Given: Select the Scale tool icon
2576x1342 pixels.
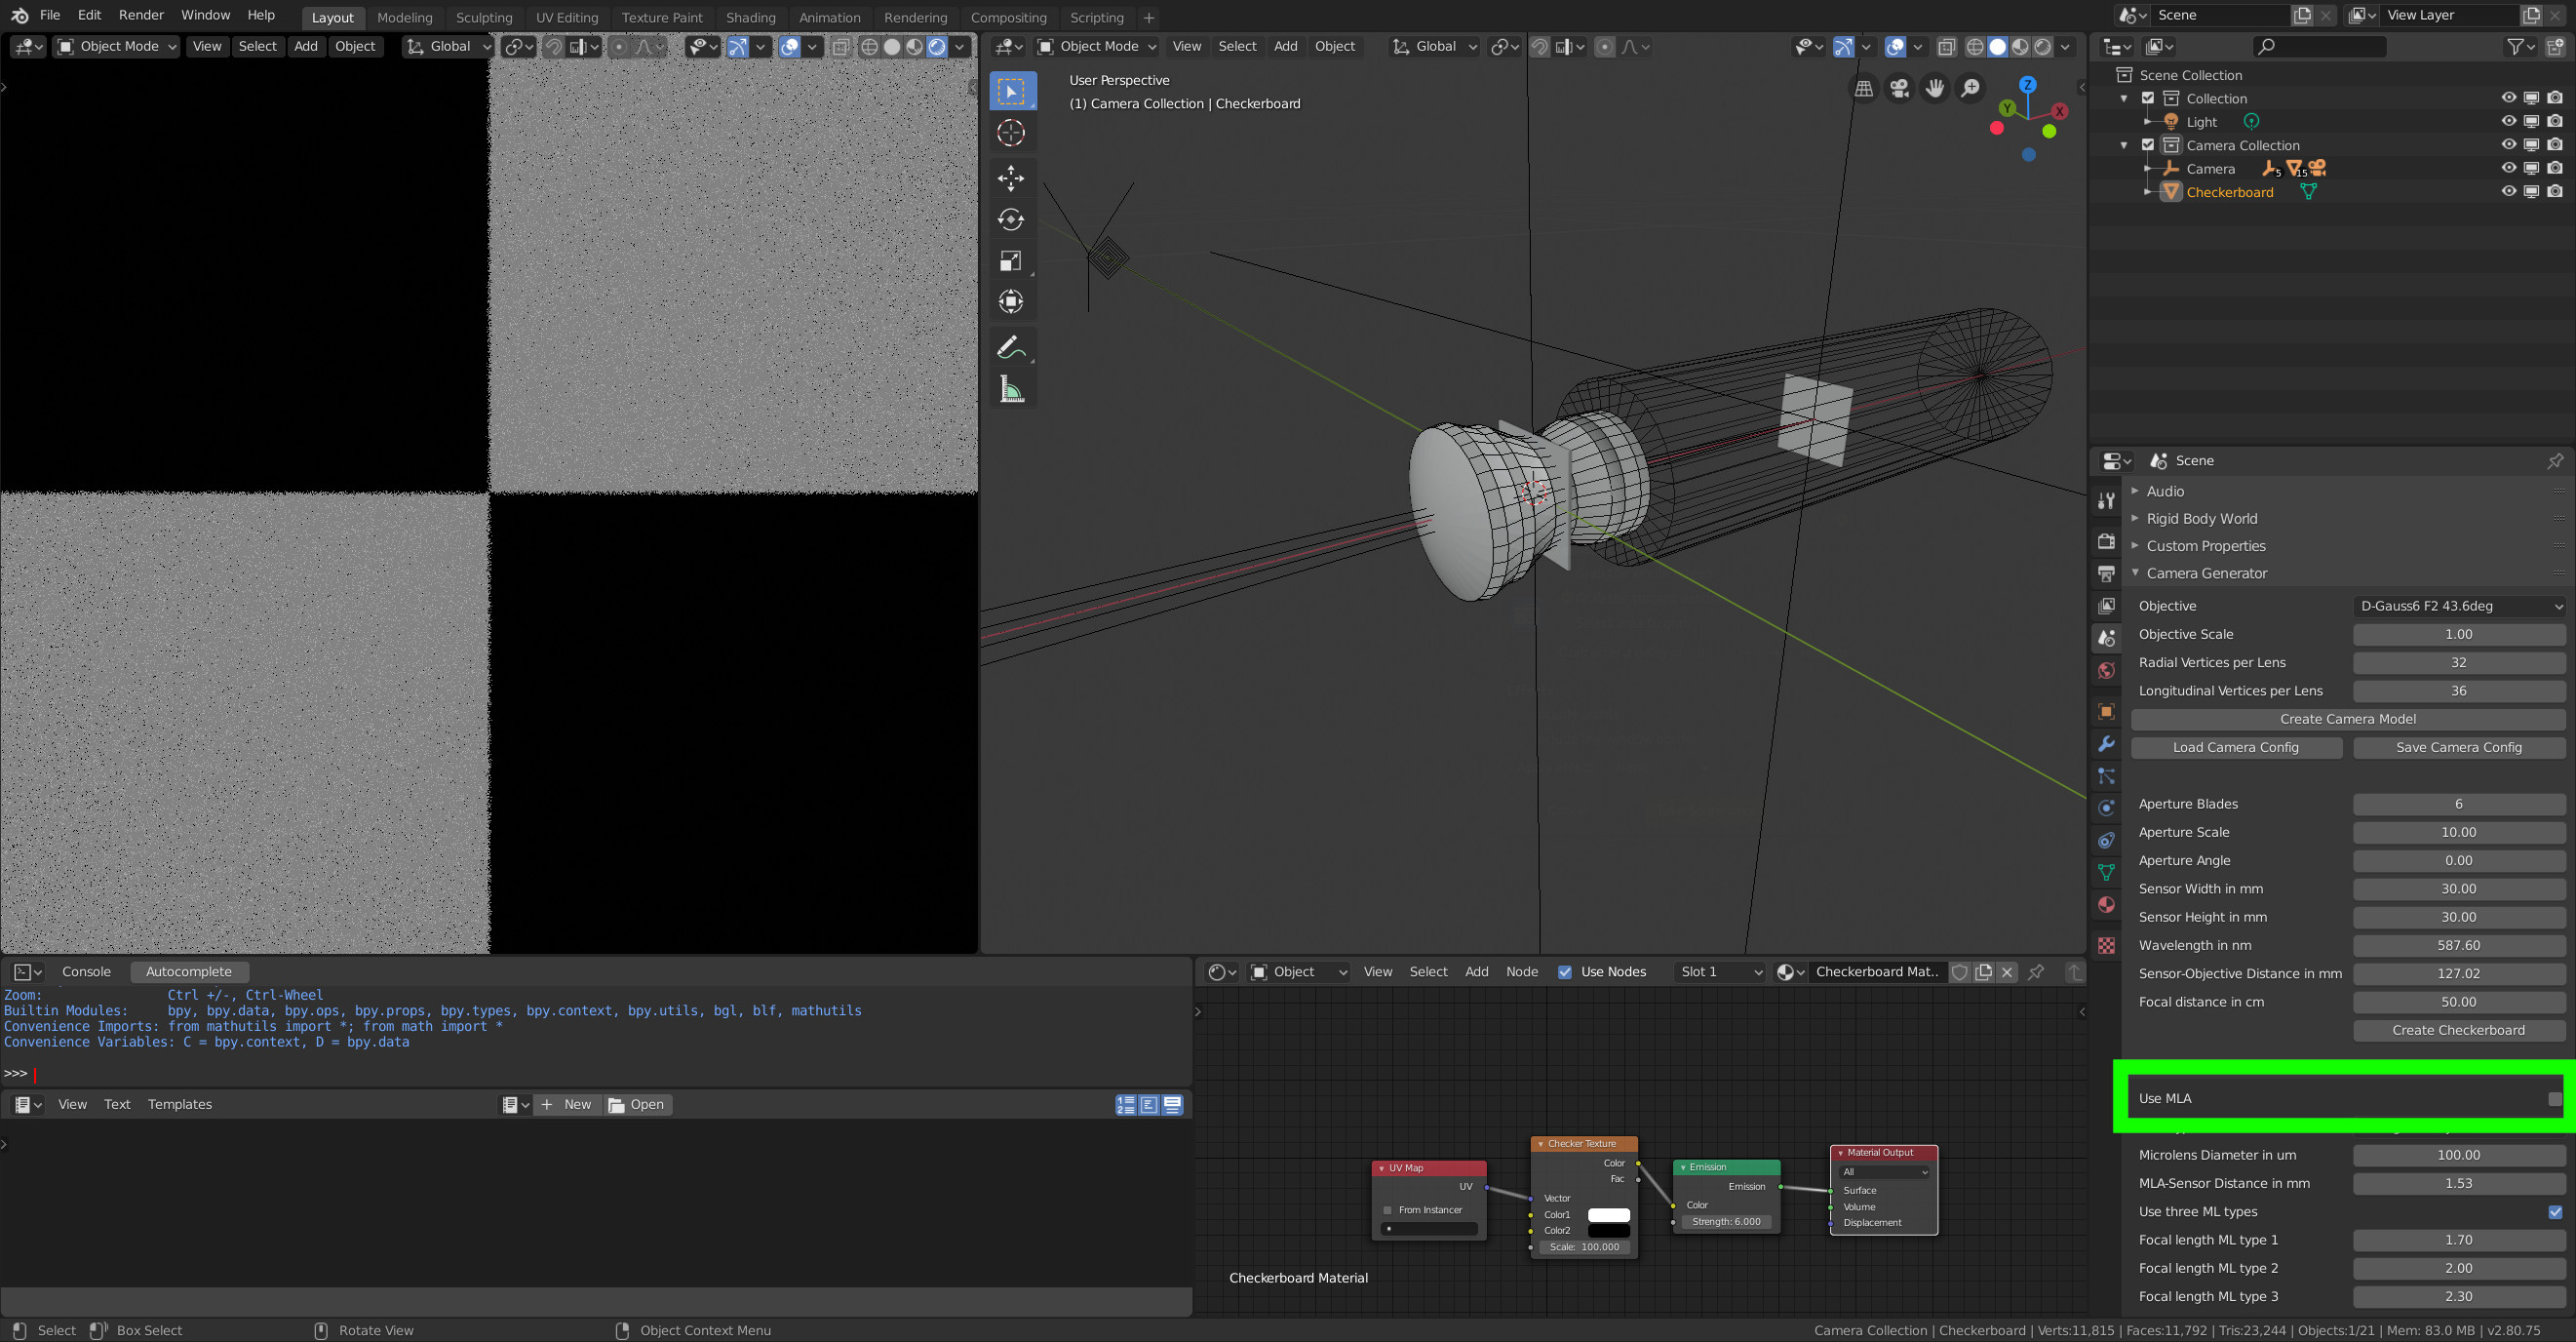Looking at the screenshot, I should click(1011, 261).
